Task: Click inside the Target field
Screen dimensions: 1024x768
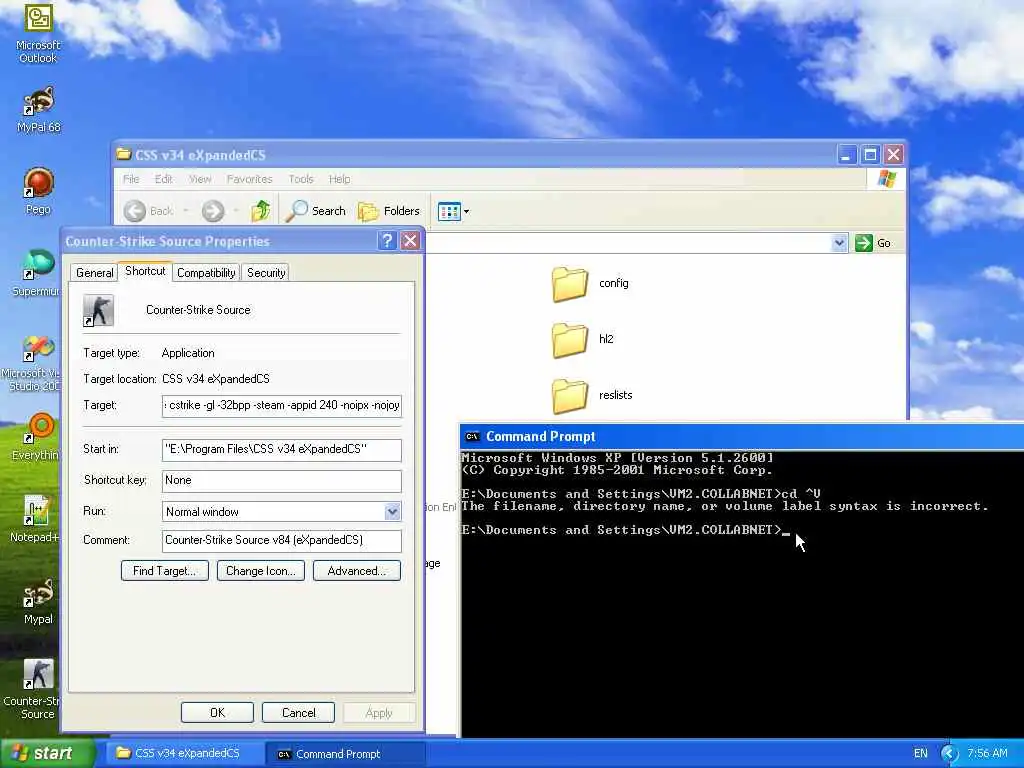Action: point(281,406)
